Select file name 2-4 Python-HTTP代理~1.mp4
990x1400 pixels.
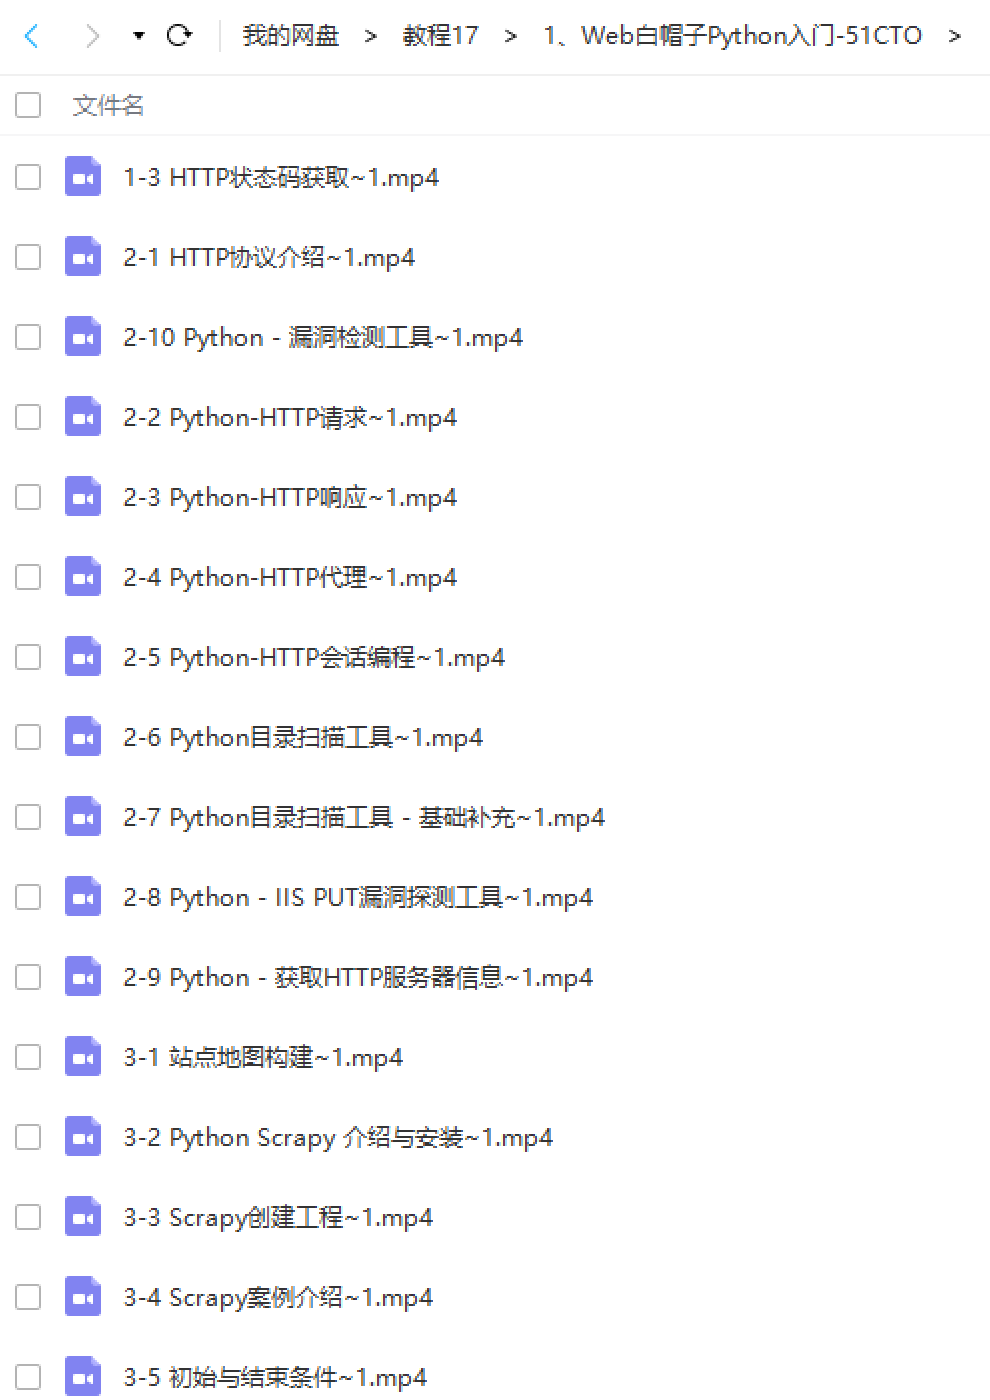pos(290,578)
